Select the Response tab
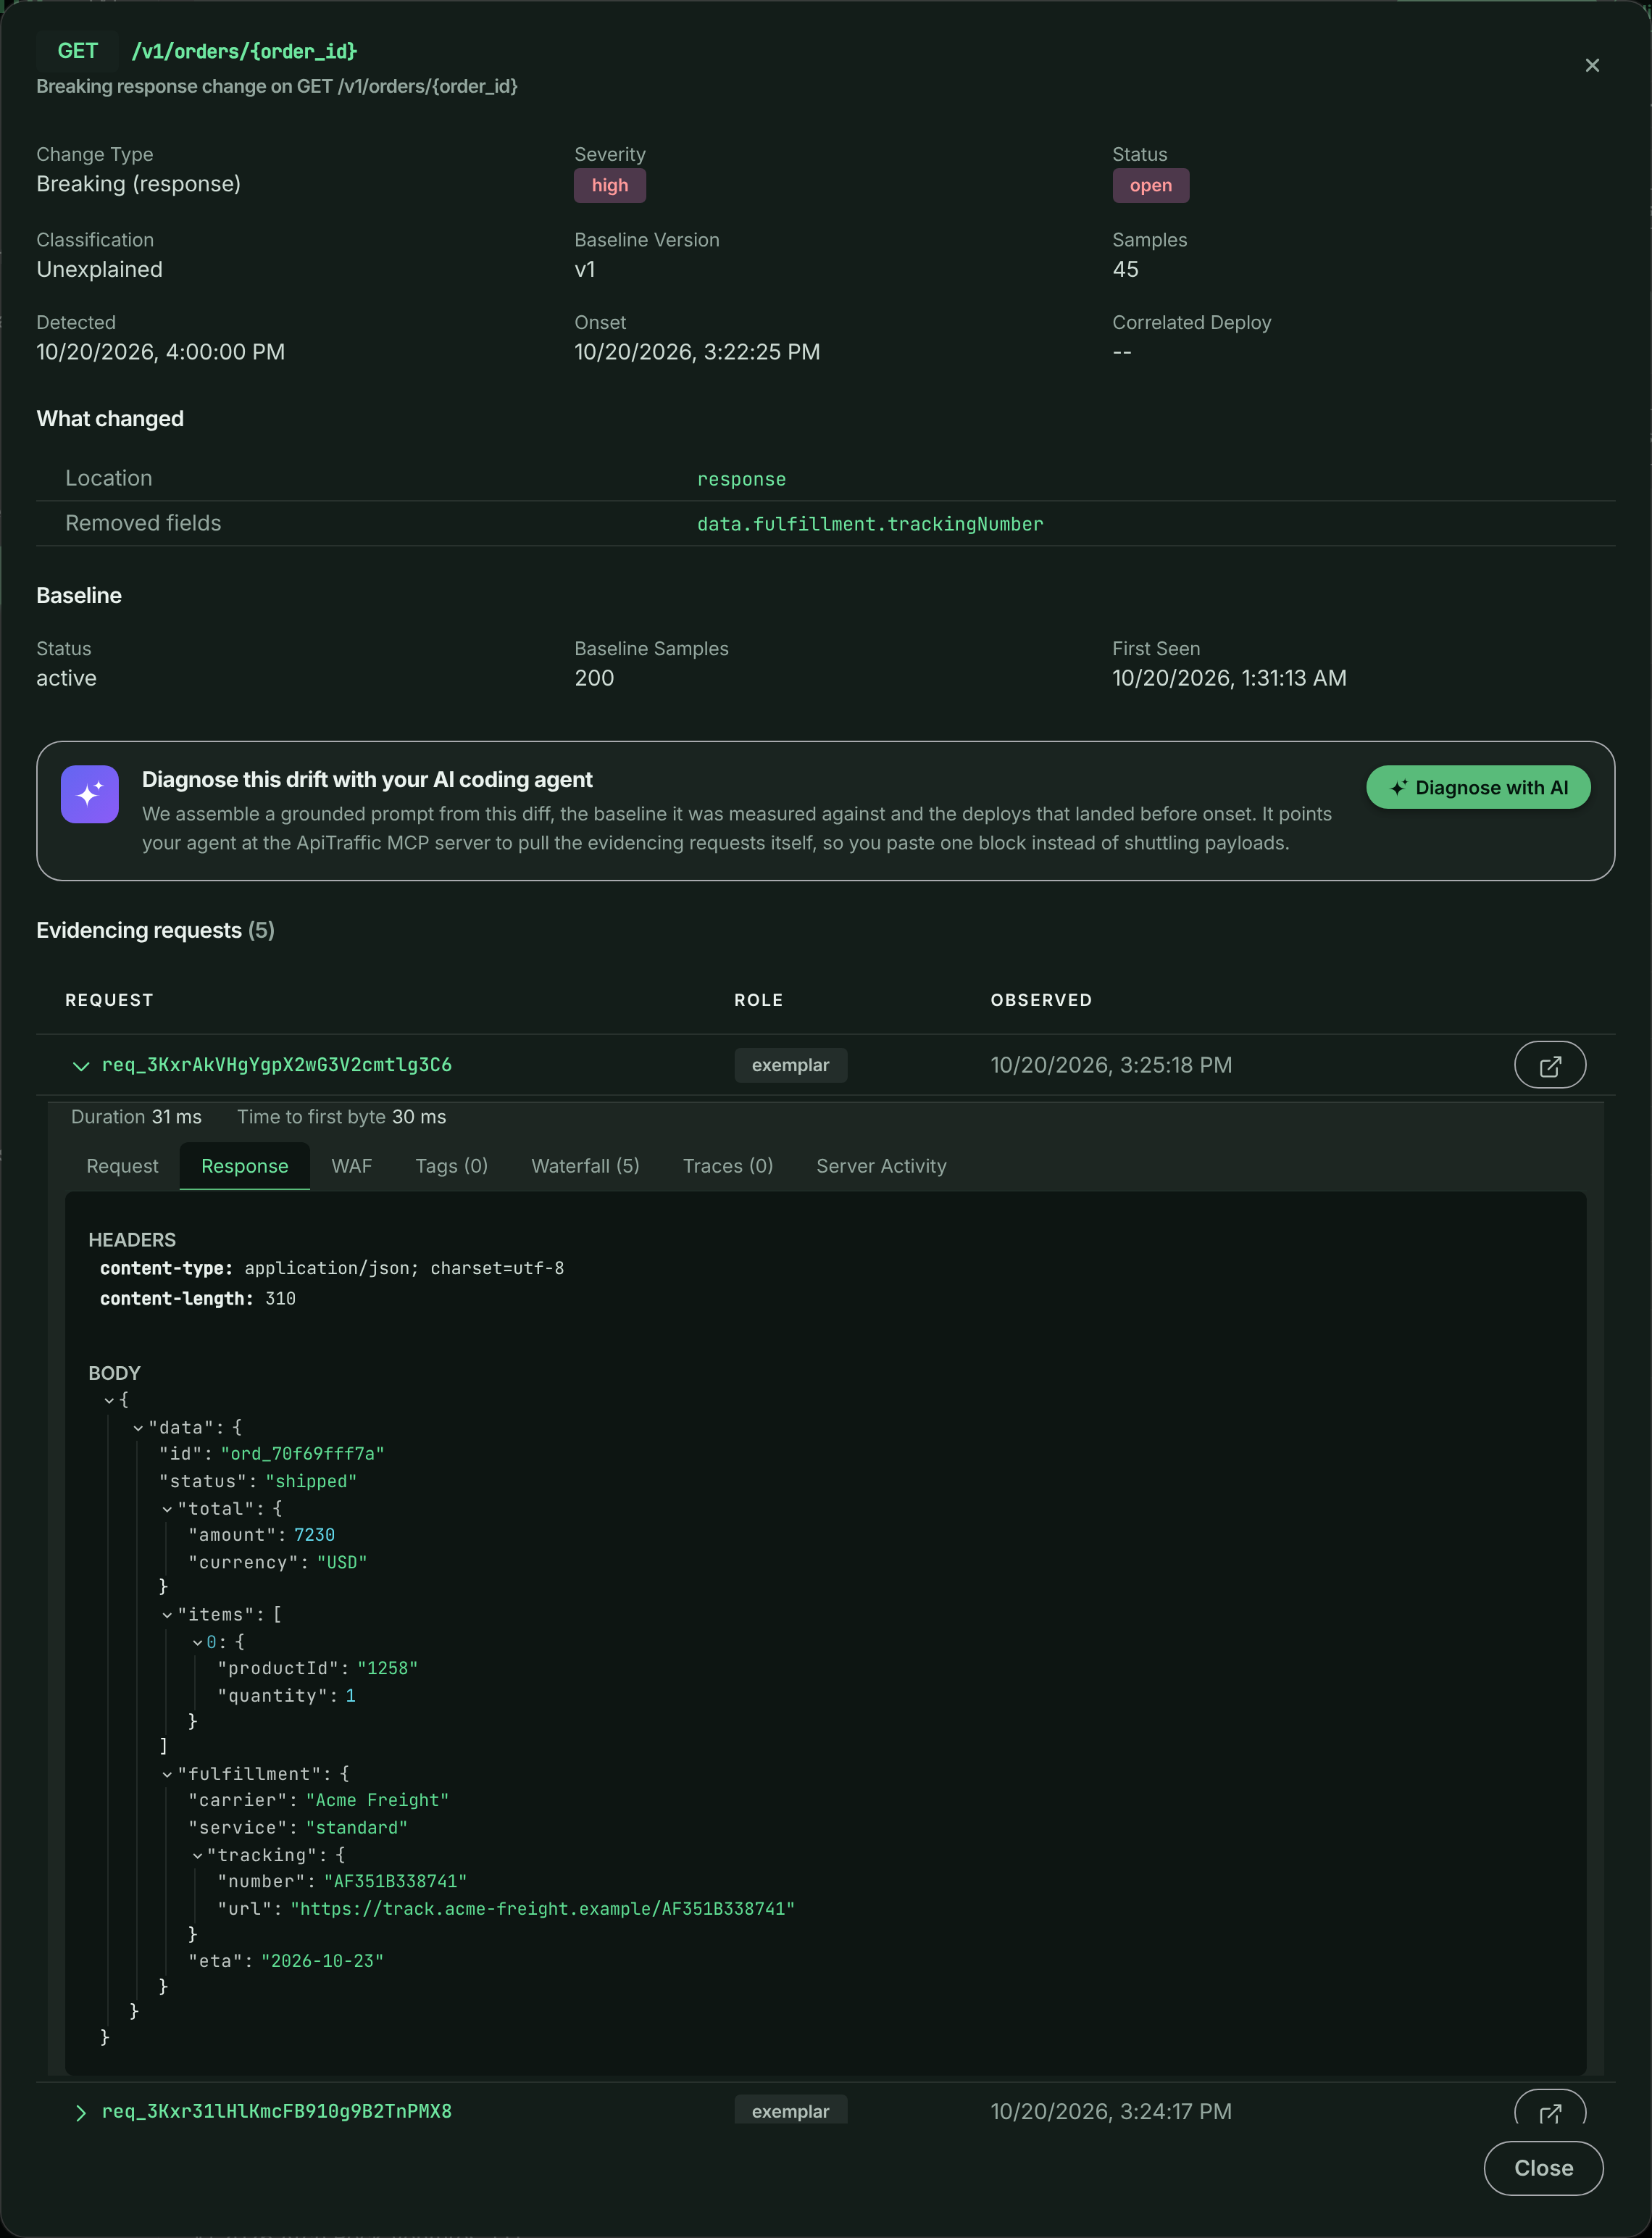Image resolution: width=1652 pixels, height=2238 pixels. [x=245, y=1166]
